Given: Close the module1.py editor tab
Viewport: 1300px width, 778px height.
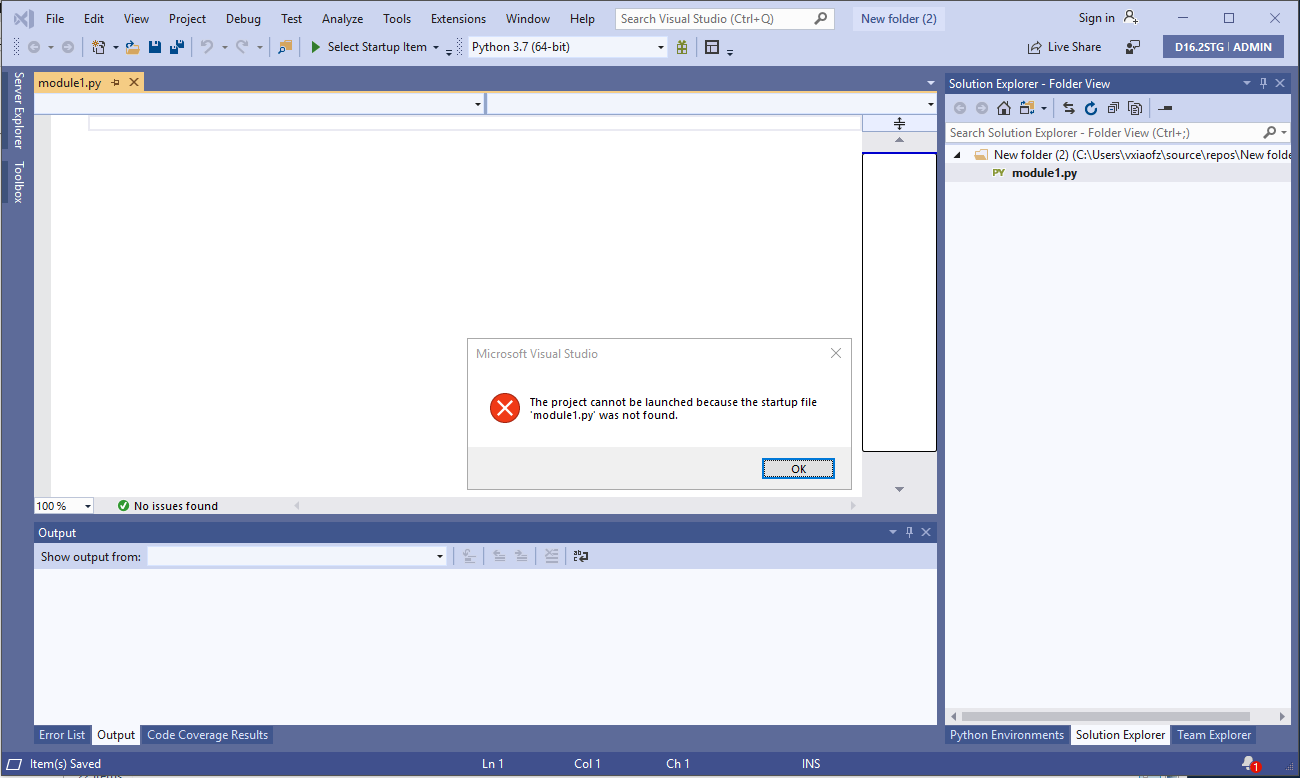Looking at the screenshot, I should point(134,83).
